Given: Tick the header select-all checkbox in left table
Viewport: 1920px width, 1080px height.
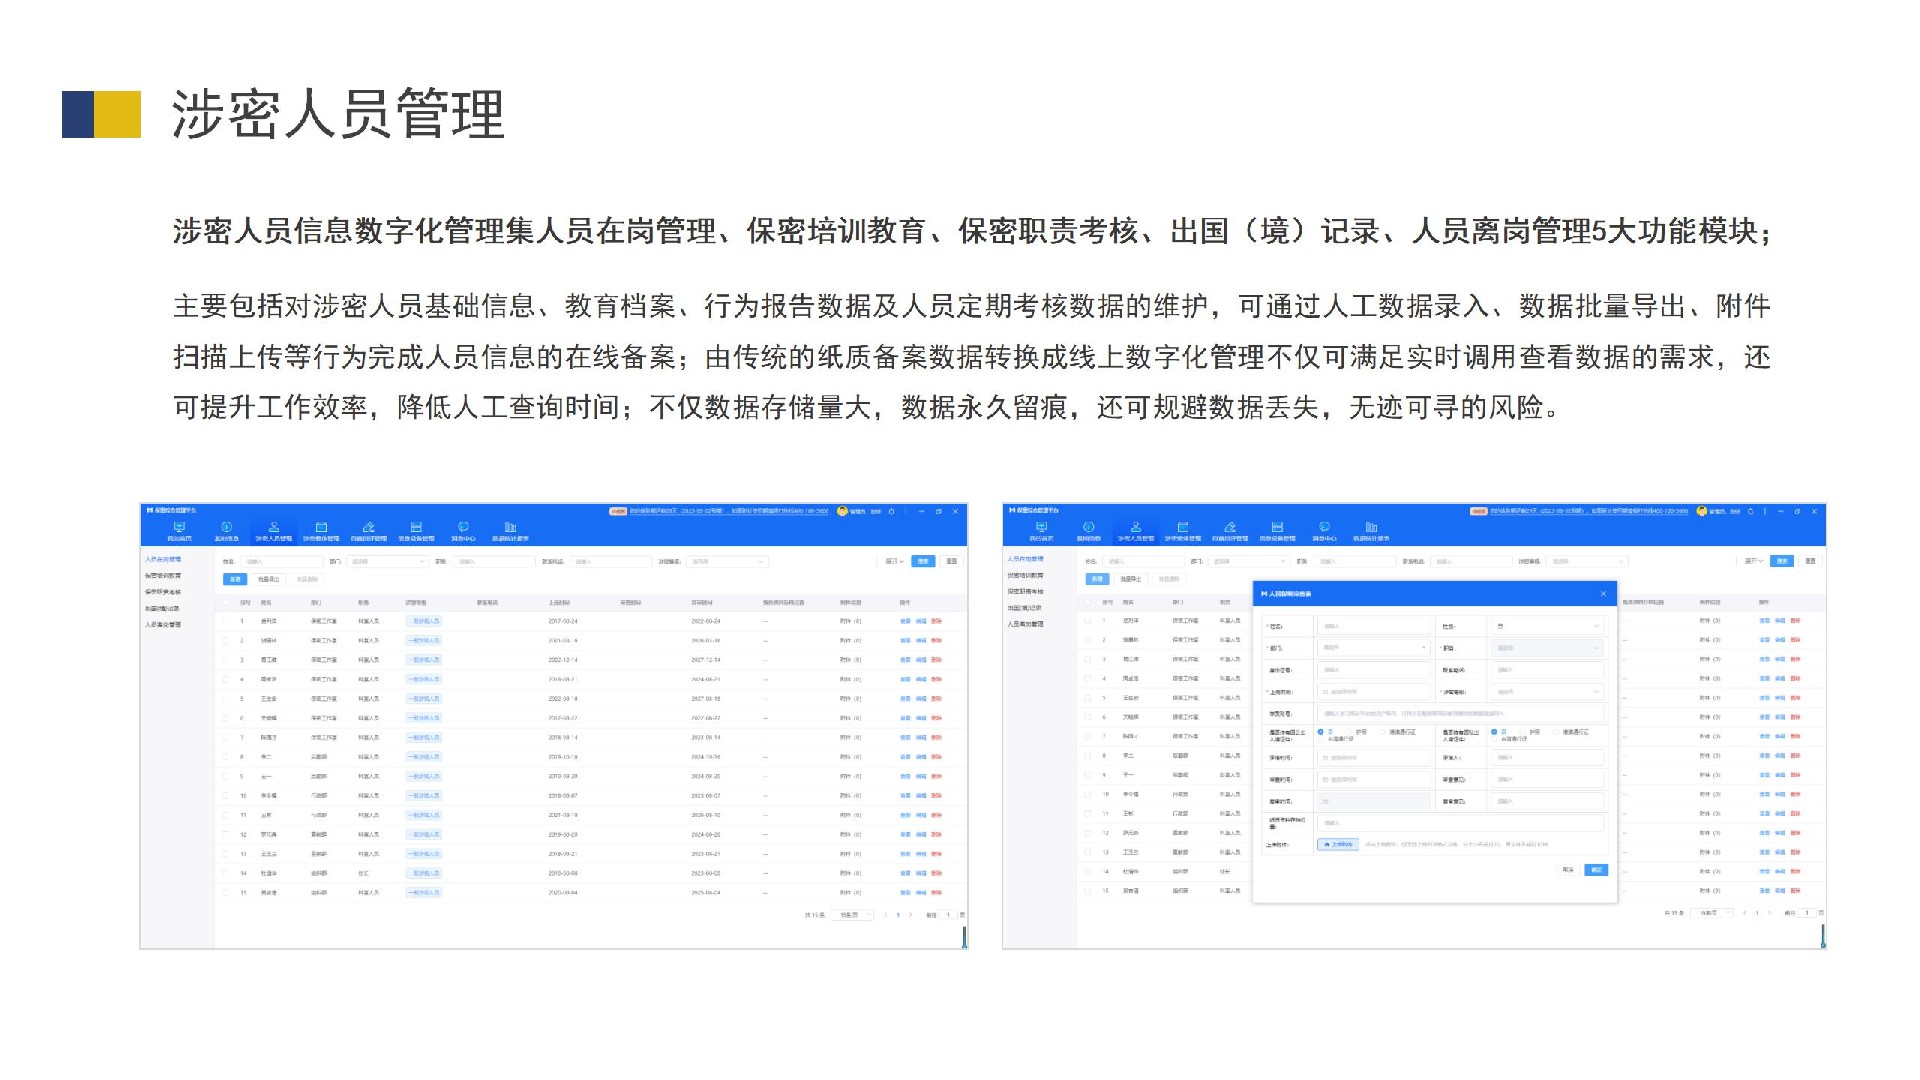Looking at the screenshot, I should pos(225,602).
